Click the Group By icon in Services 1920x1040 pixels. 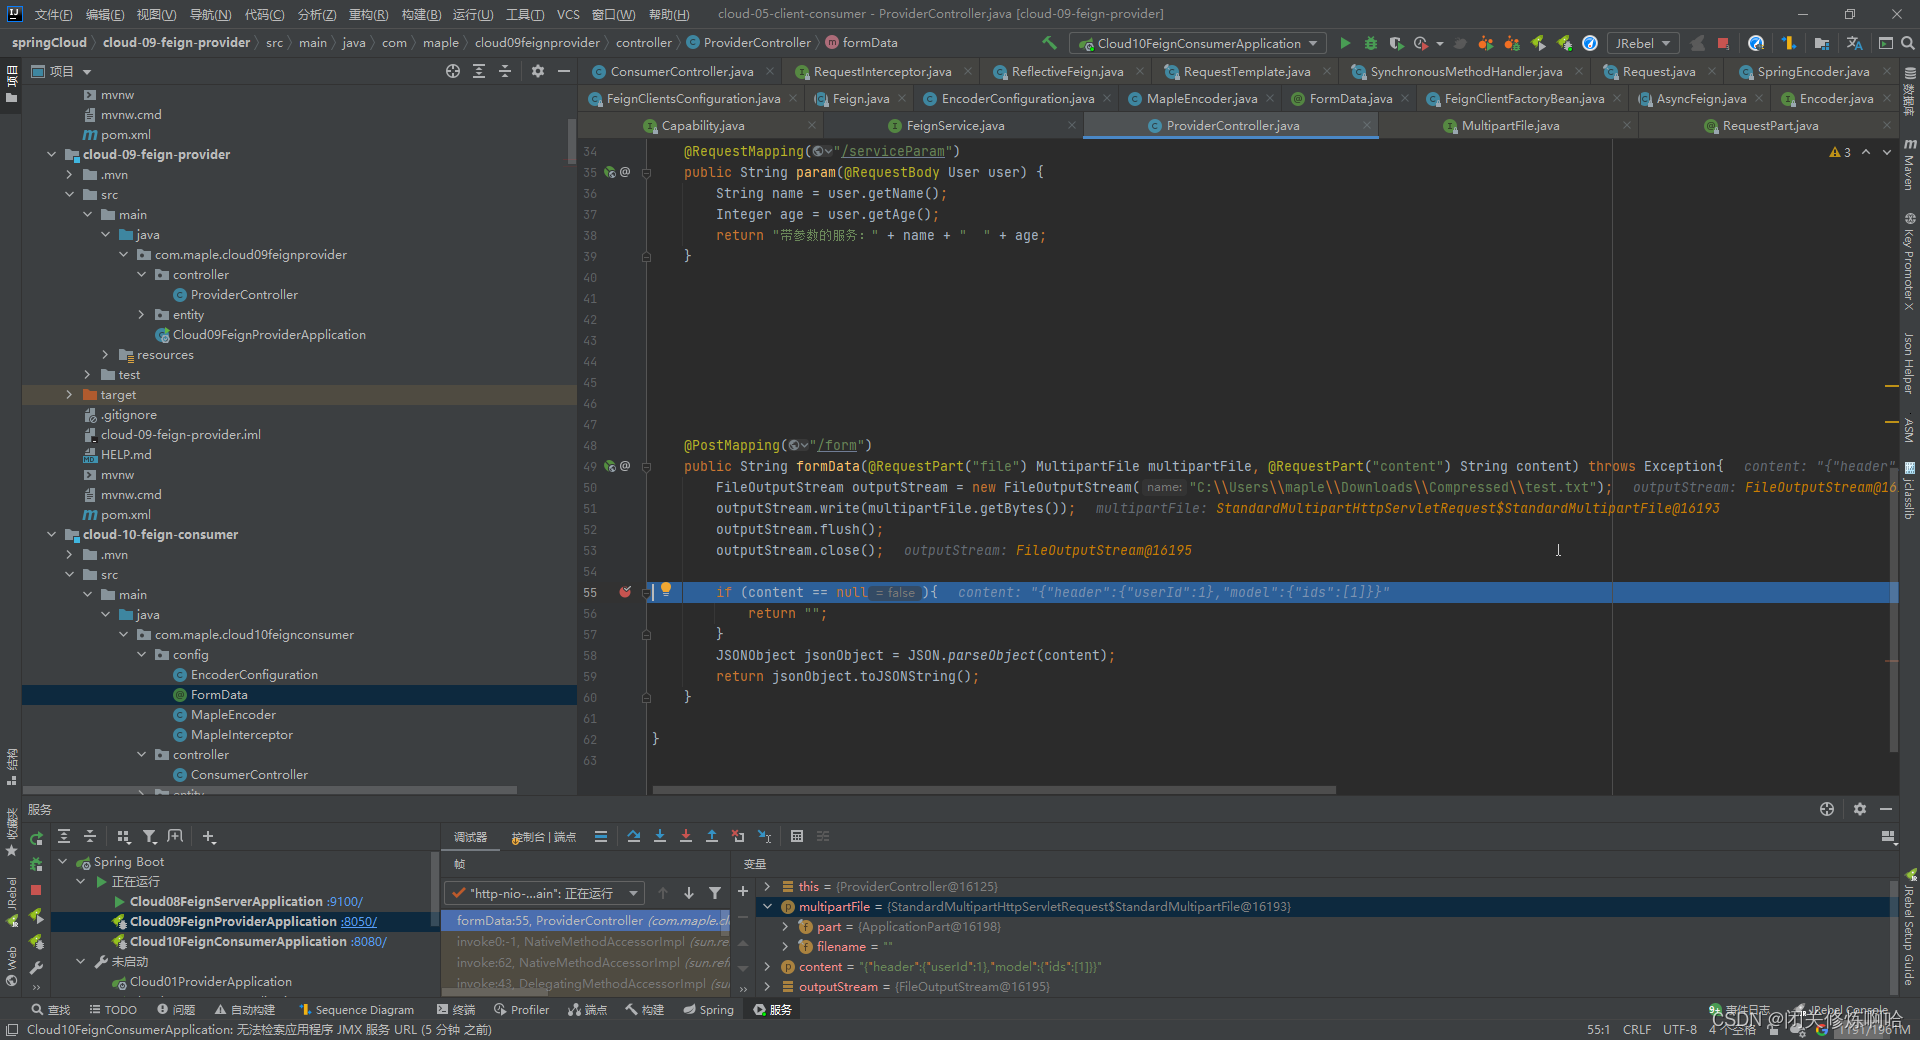123,836
